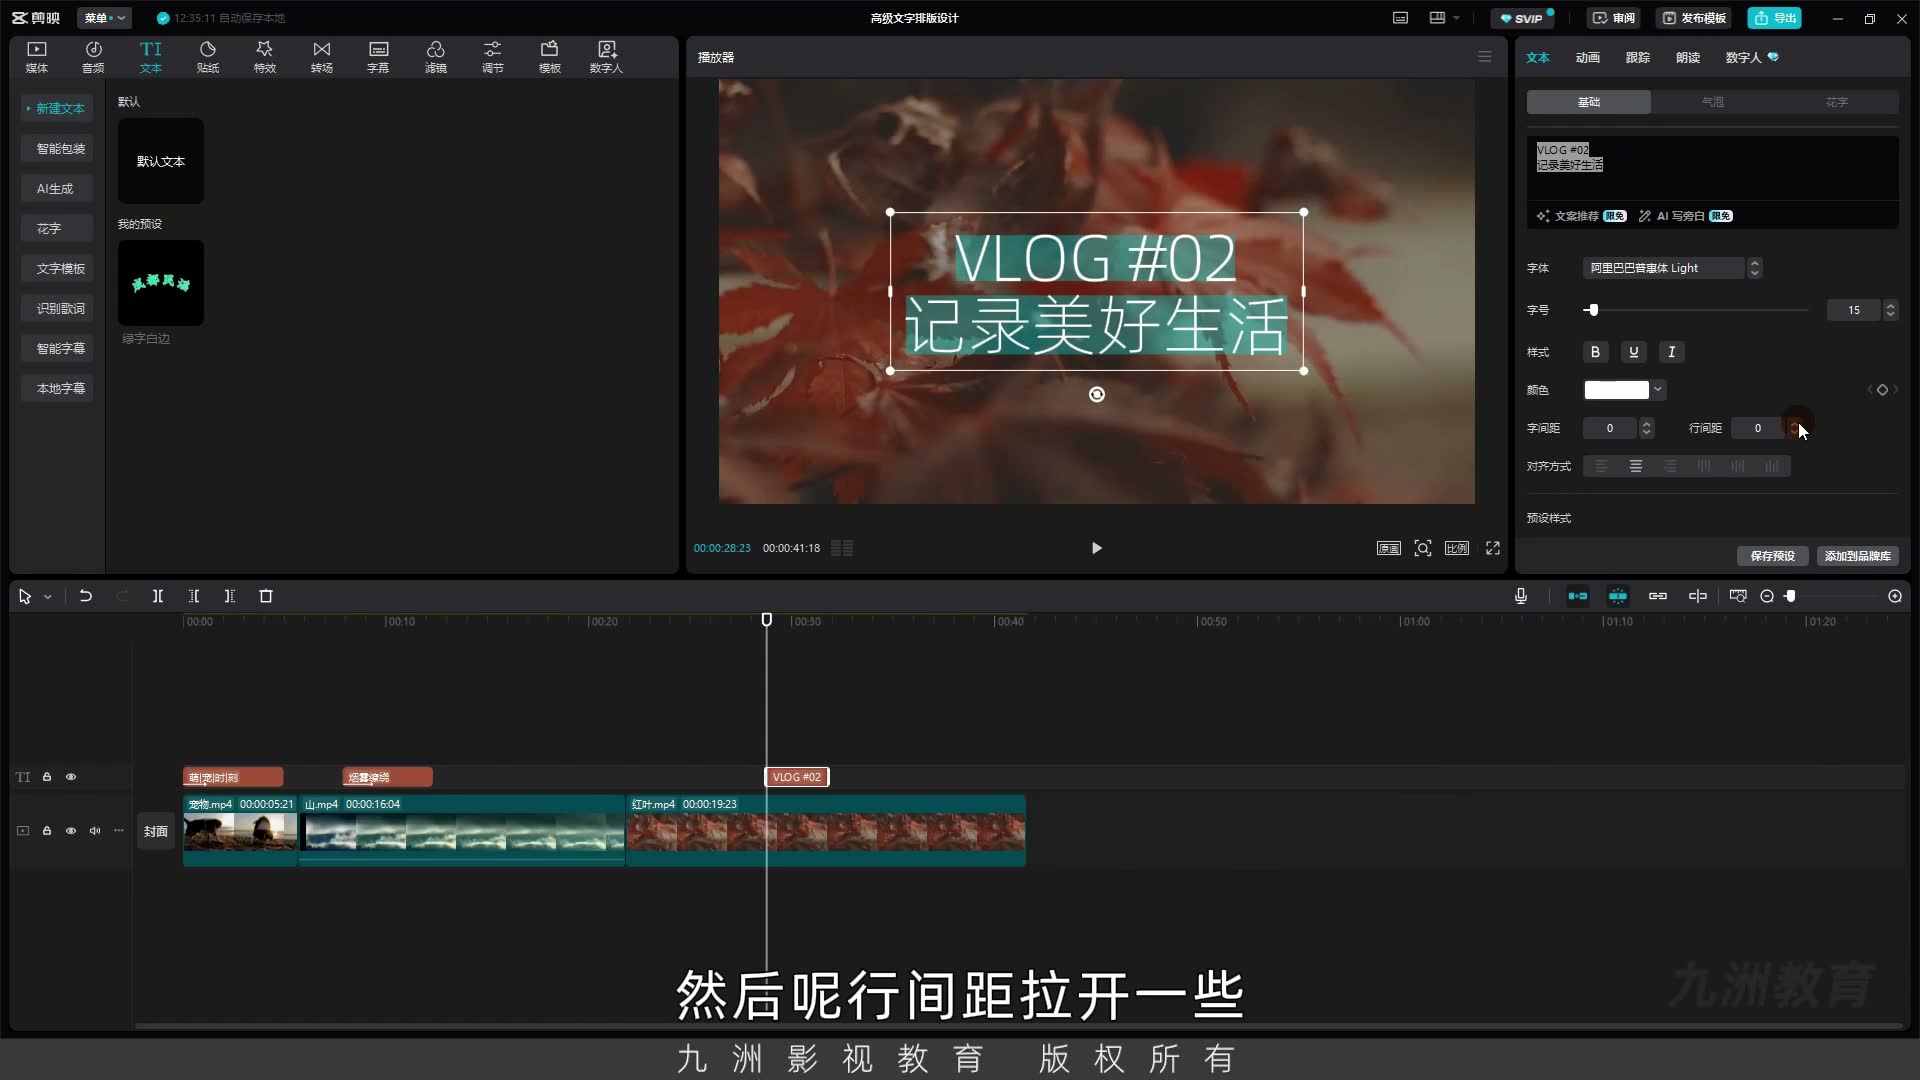The image size is (1920, 1080).
Task: Open the selection tool arrow dropdown
Action: (47, 597)
